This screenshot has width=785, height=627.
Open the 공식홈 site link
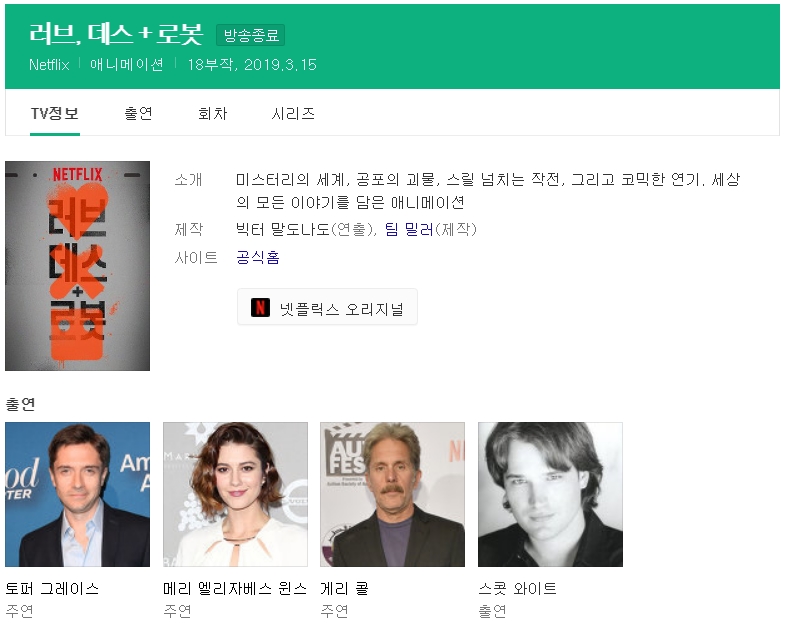click(257, 257)
